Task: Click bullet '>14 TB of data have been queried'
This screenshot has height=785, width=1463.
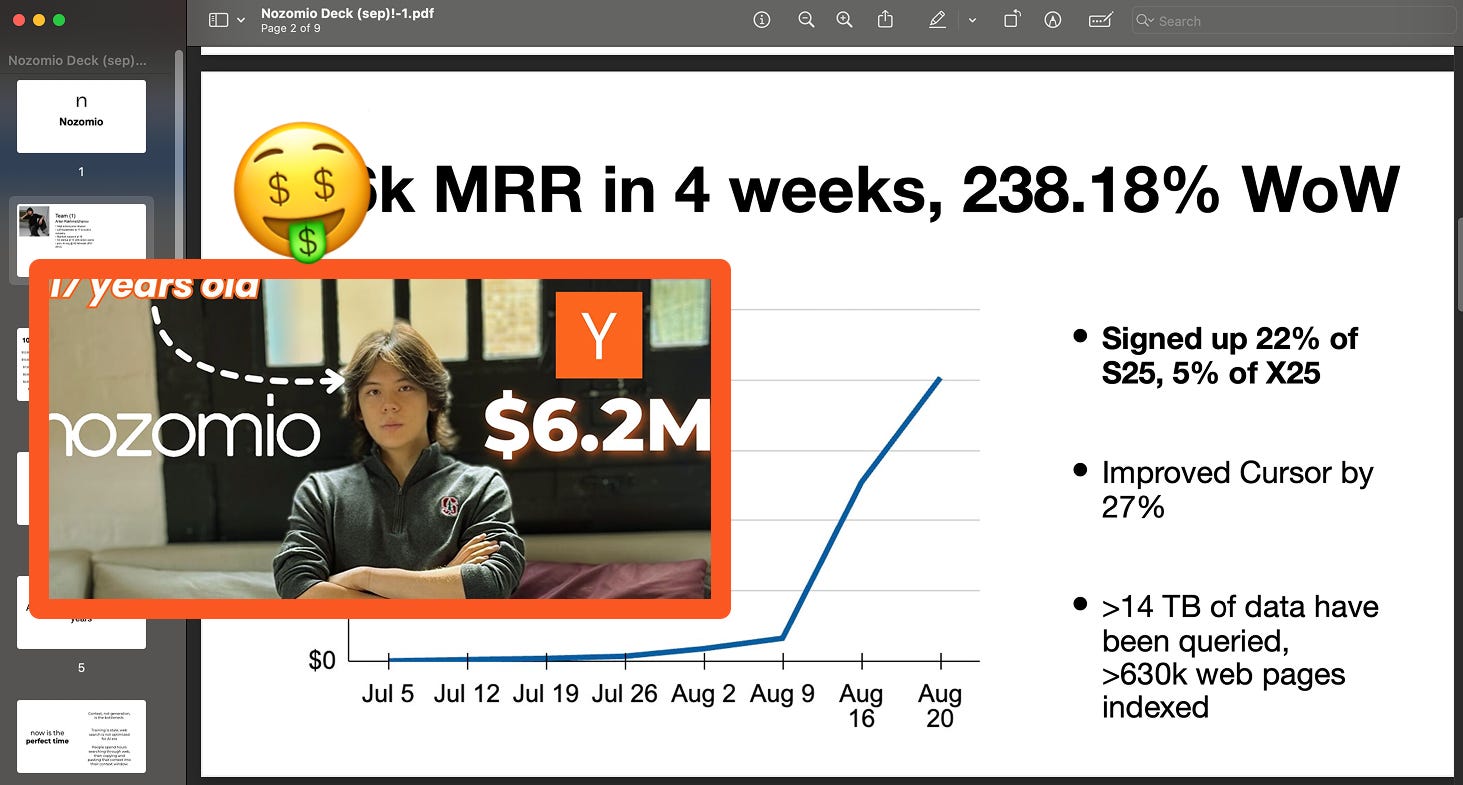Action: (1240, 623)
